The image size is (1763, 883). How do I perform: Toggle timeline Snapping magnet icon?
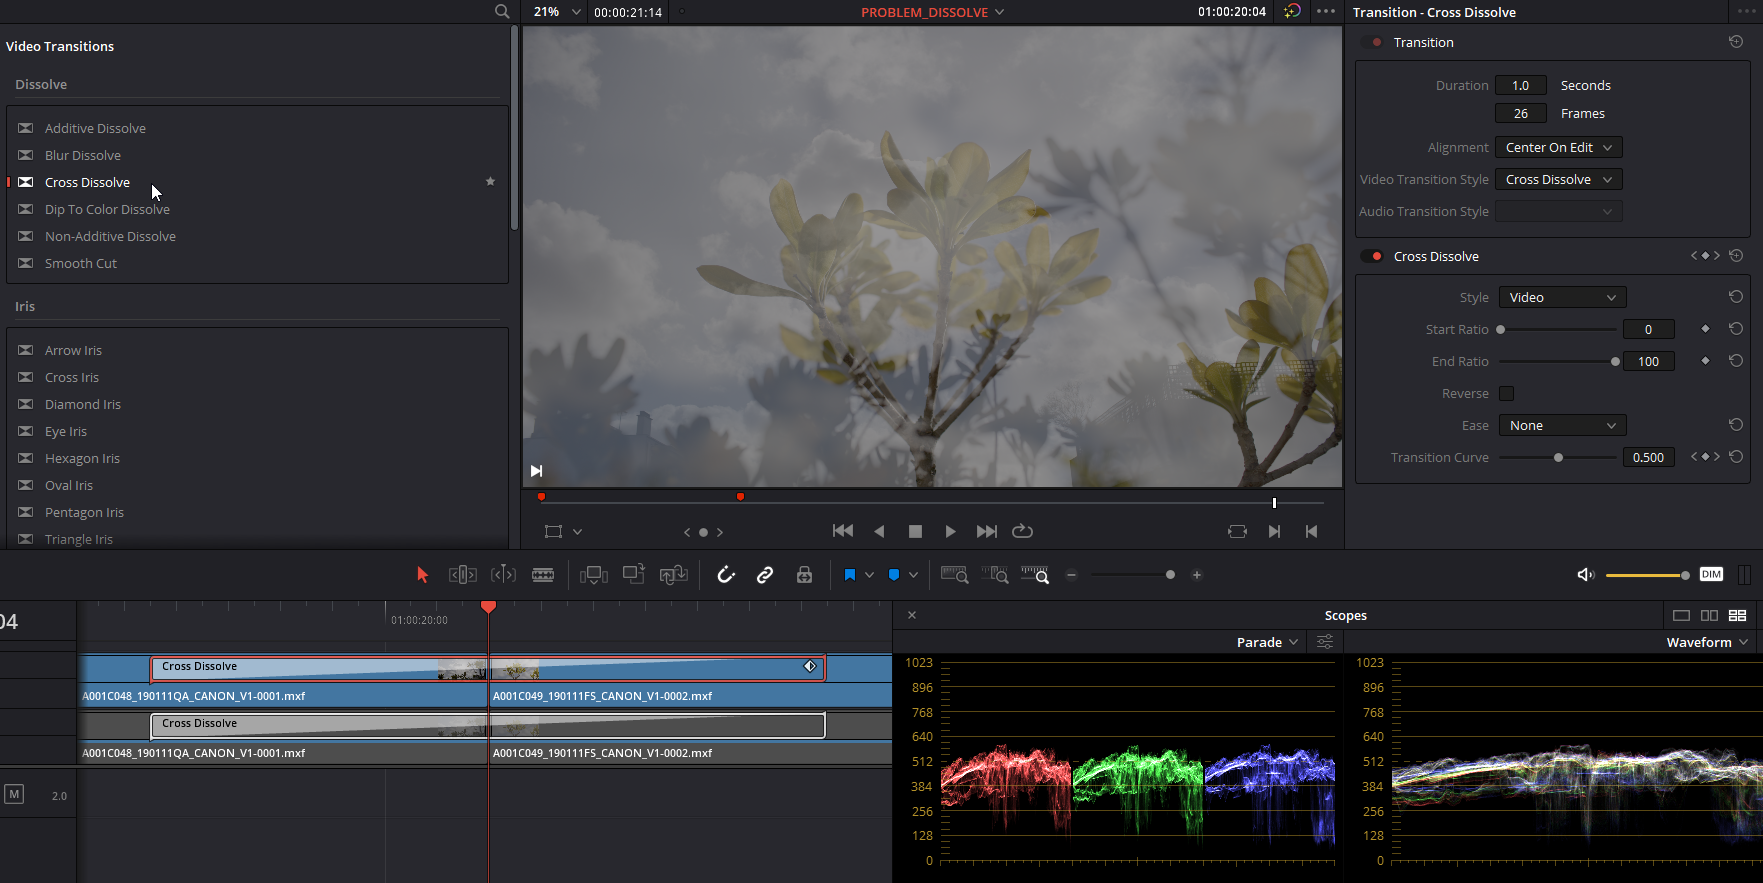point(726,575)
